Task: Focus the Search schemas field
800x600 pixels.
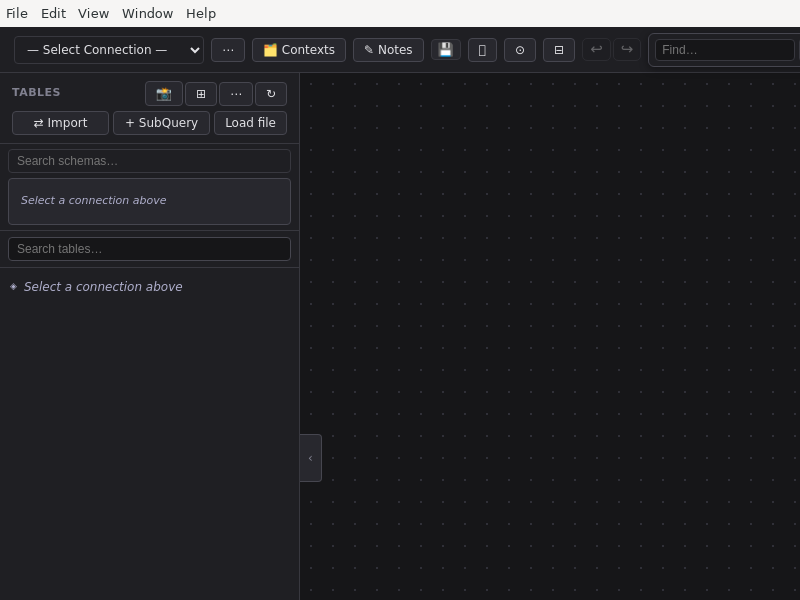Action: pyautogui.click(x=149, y=161)
